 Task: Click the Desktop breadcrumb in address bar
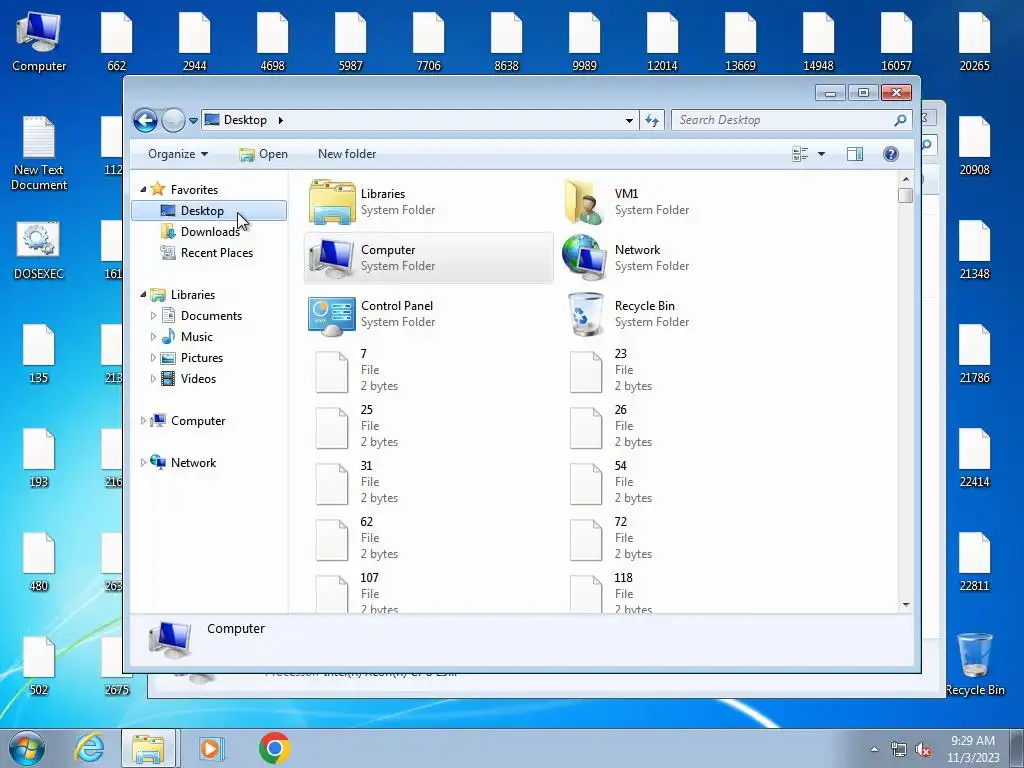pyautogui.click(x=246, y=120)
